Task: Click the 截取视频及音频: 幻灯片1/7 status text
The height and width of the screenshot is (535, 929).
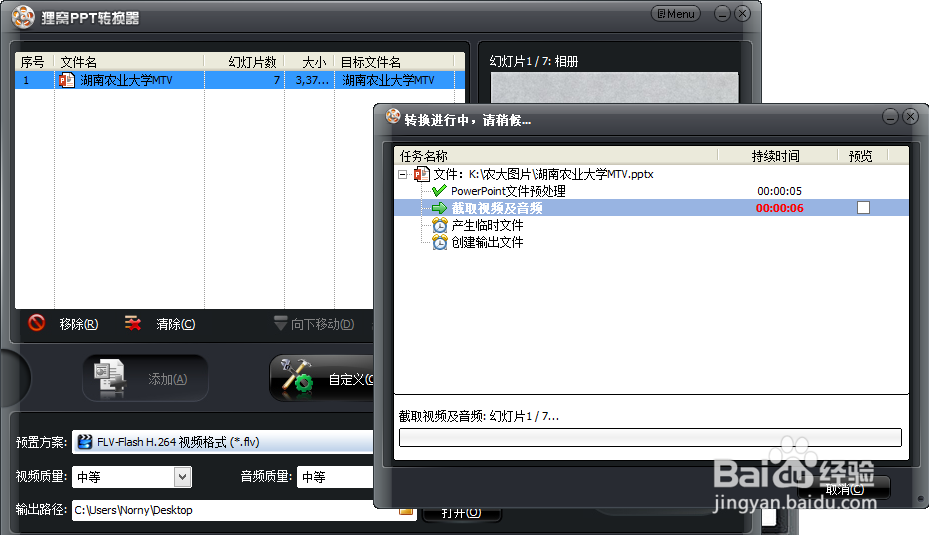Action: (x=479, y=417)
